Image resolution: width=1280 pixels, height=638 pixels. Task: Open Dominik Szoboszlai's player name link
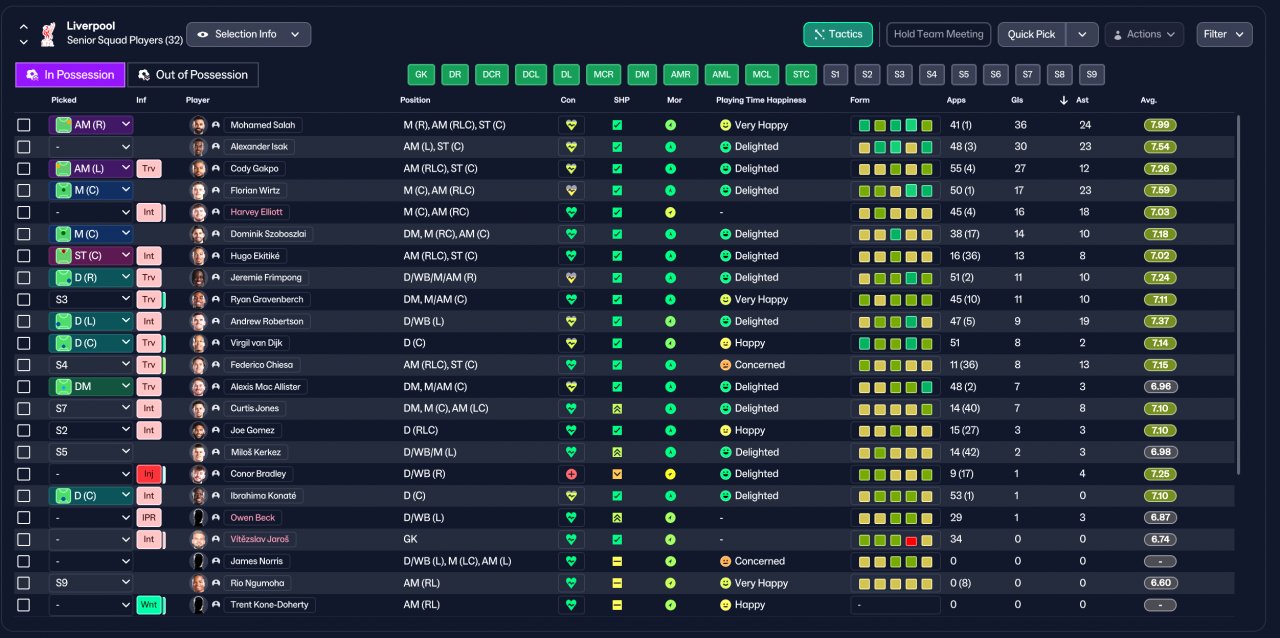click(x=269, y=234)
